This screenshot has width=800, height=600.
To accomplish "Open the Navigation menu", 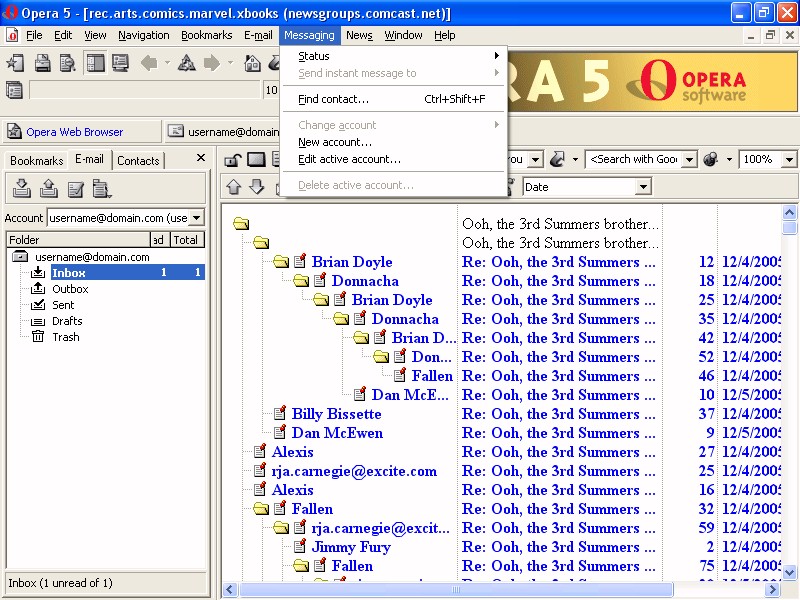I will (x=144, y=35).
